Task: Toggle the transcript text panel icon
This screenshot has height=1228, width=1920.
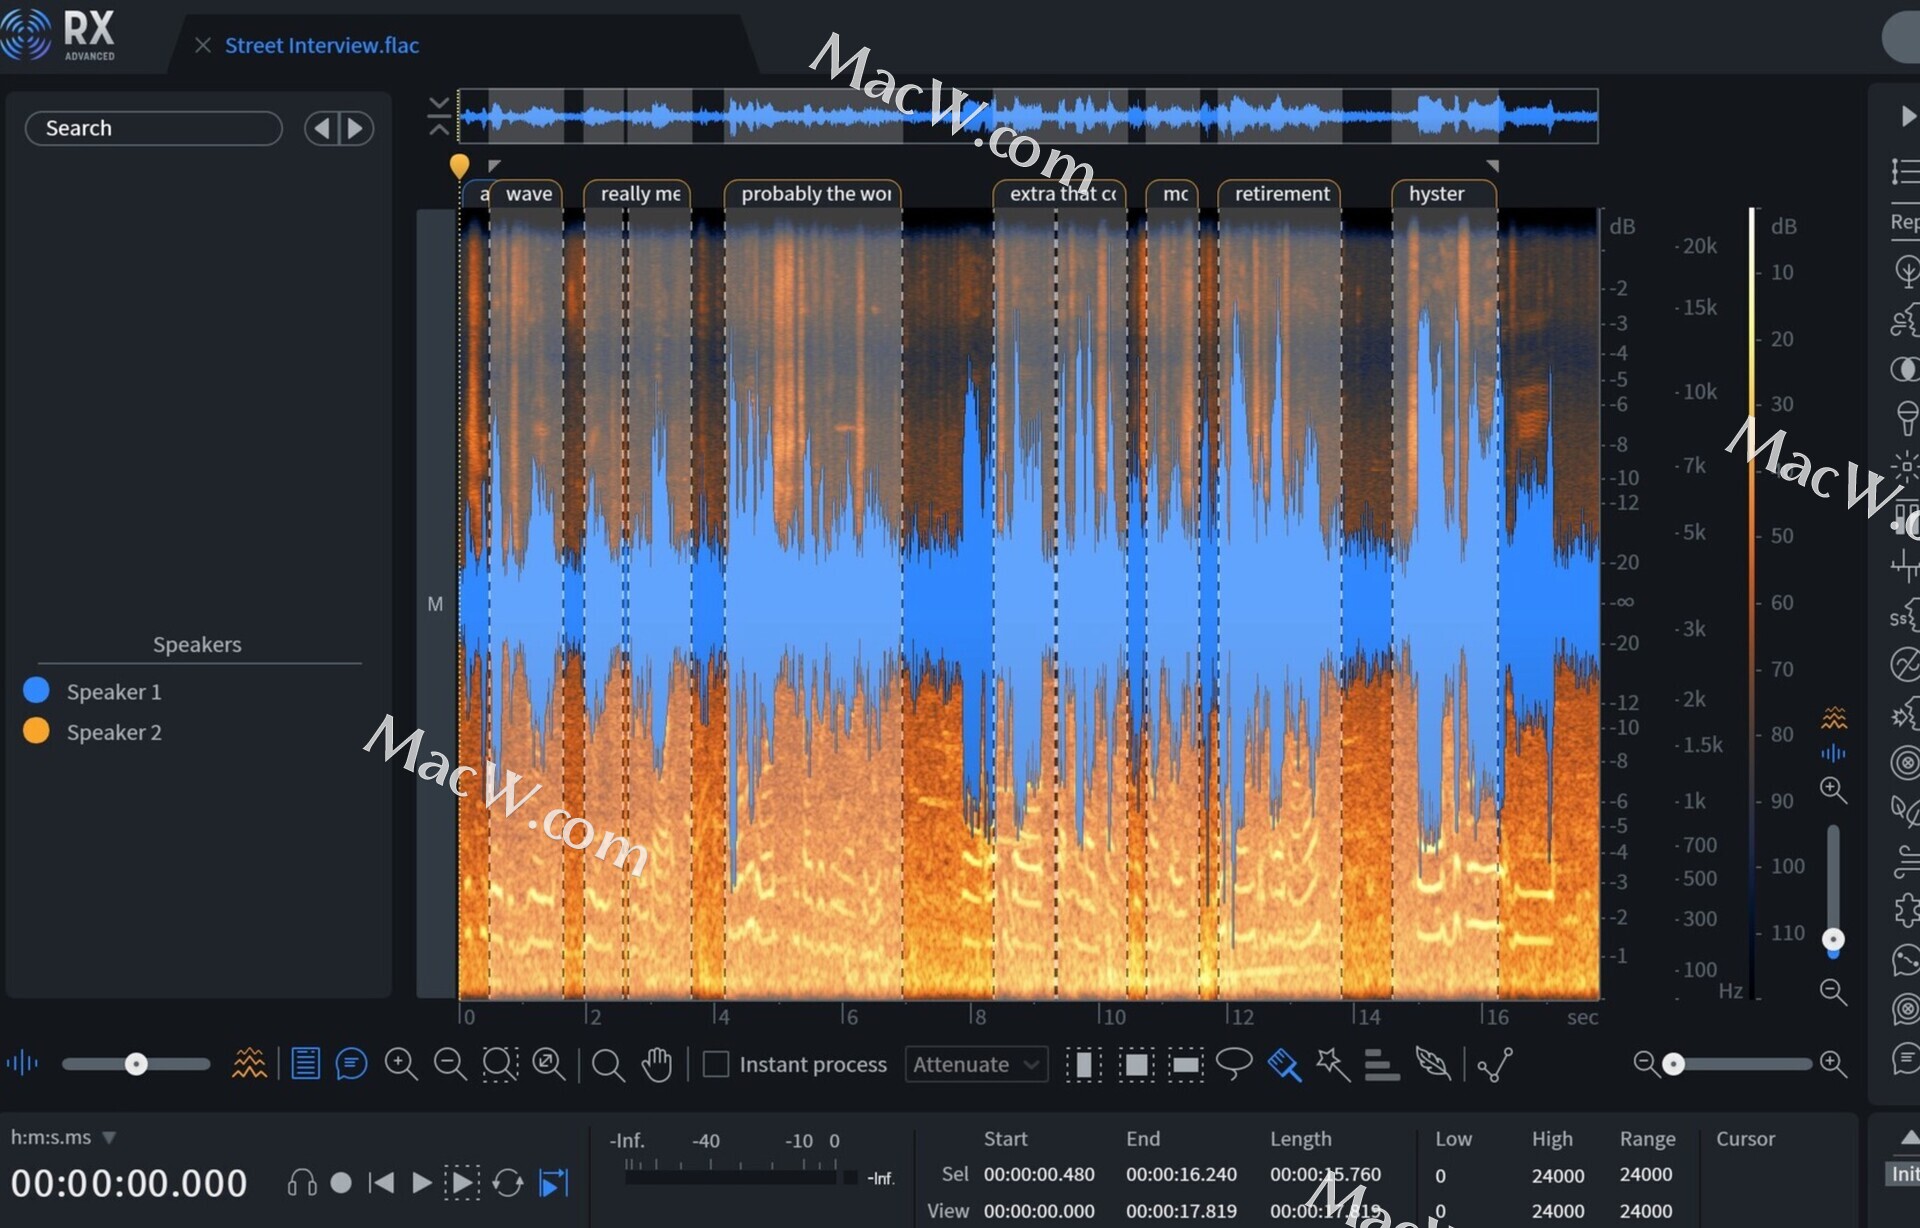Action: click(305, 1064)
